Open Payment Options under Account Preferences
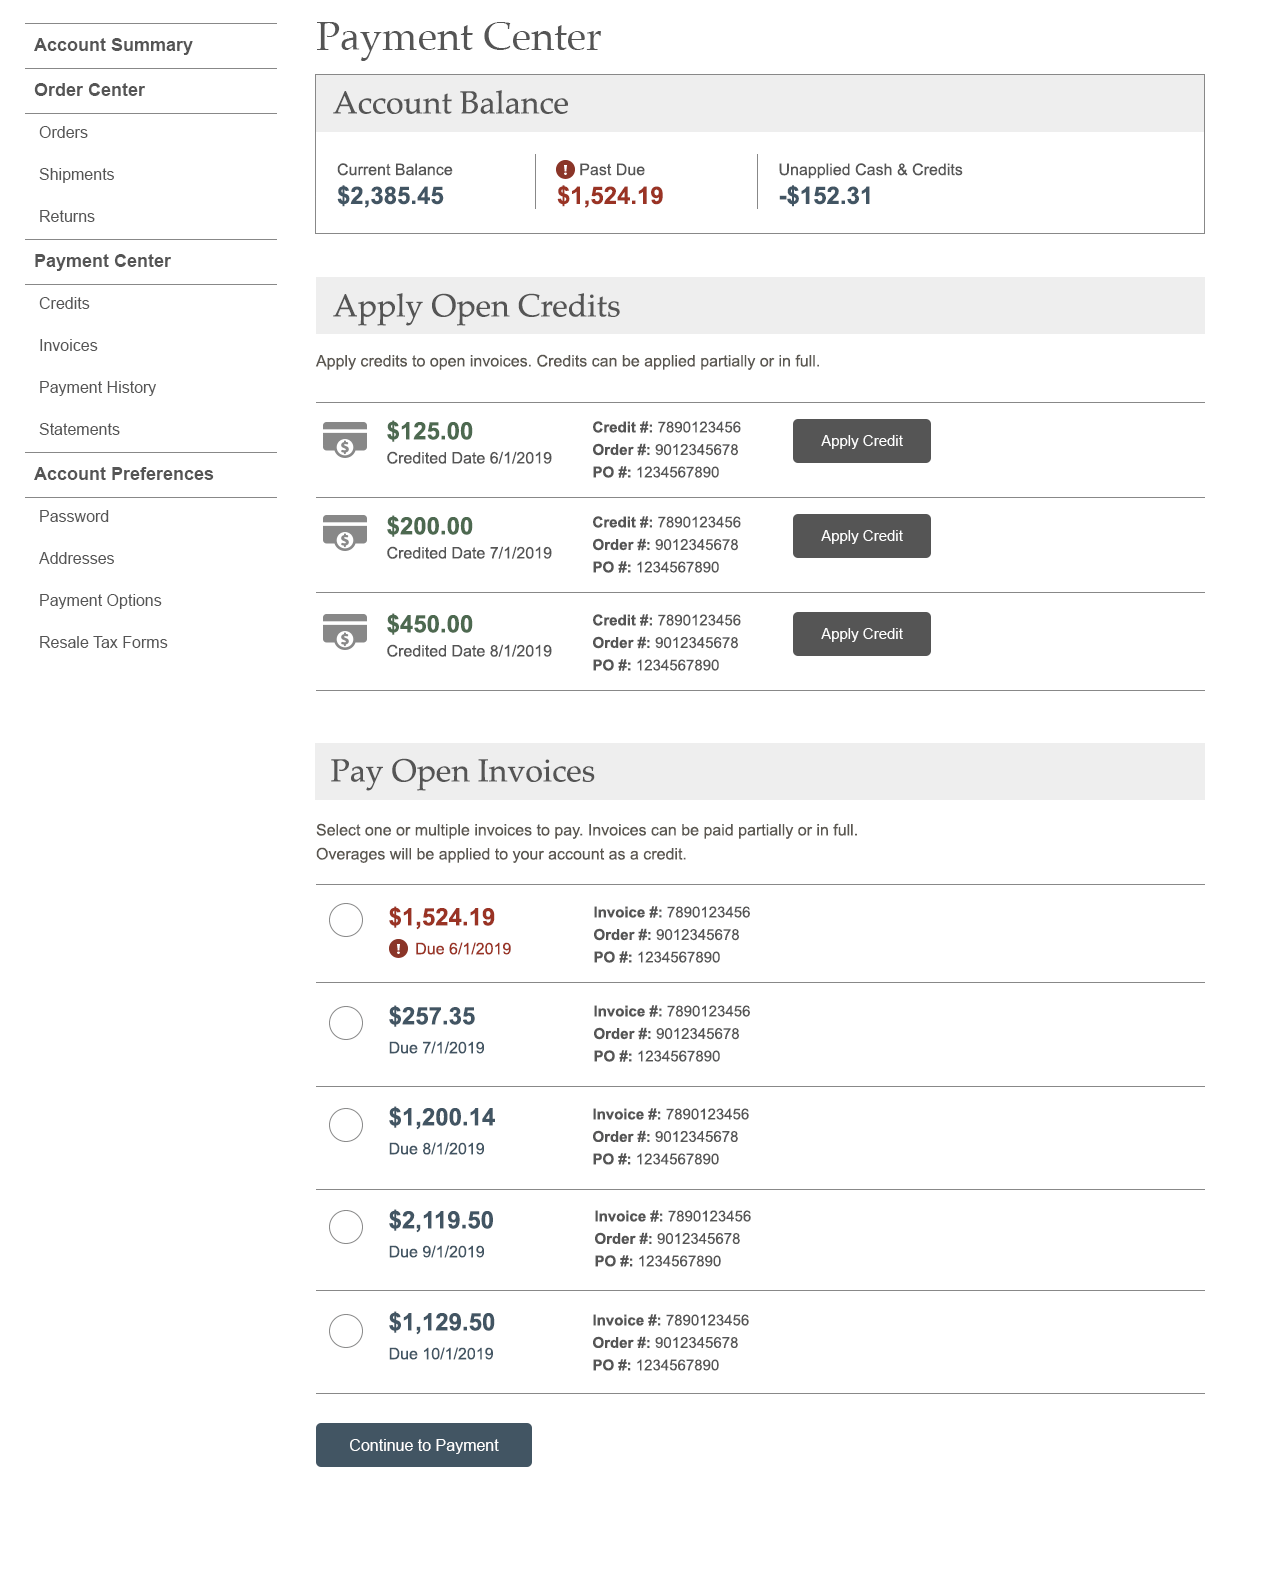The width and height of the screenshot is (1280, 1575). coord(100,600)
